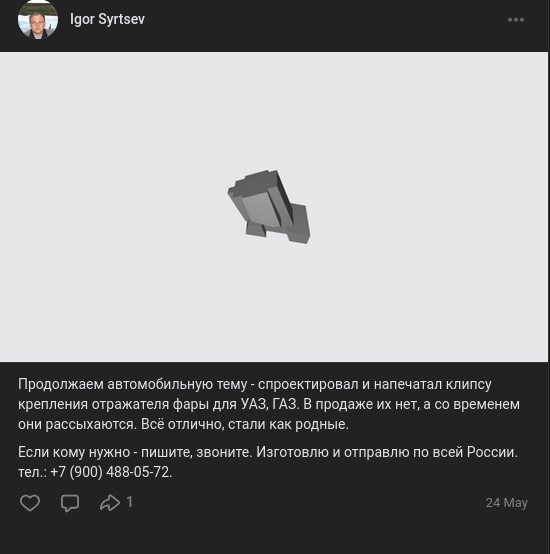550x554 pixels.
Task: Click the empty space between share count and date
Action: 307,502
